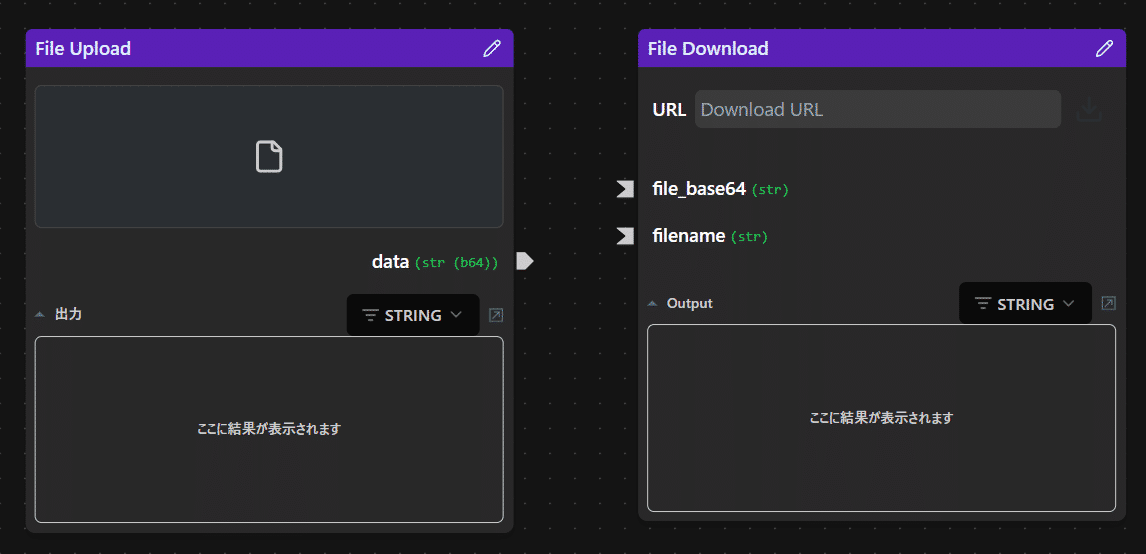The image size is (1146, 554).
Task: Select the File Download node title bar
Action: click(x=860, y=48)
